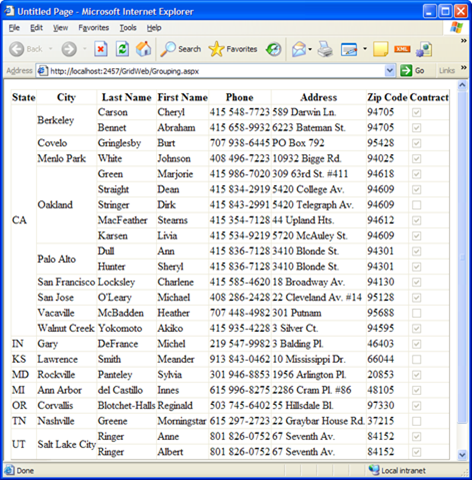472x480 pixels.
Task: Toggle Contract checkbox for Stringer Dirk
Action: click(416, 205)
